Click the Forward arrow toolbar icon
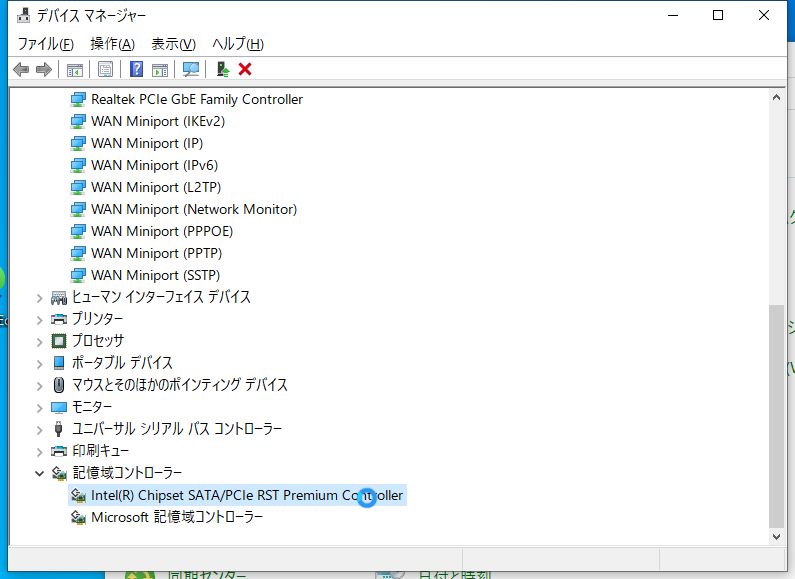Viewport: 795px width, 579px height. click(44, 69)
